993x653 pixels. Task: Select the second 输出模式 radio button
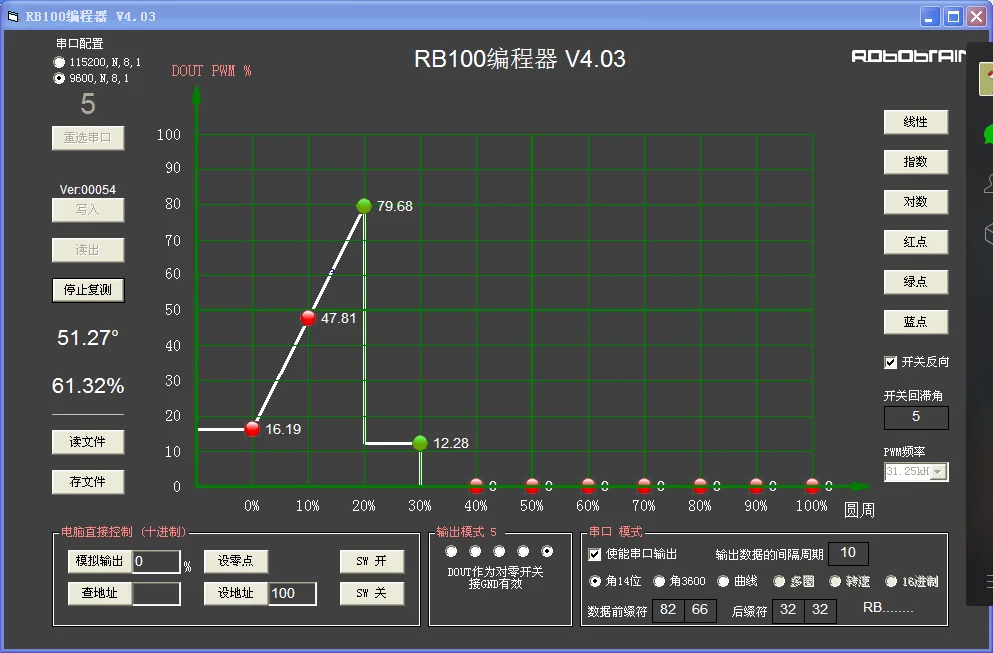pos(476,552)
